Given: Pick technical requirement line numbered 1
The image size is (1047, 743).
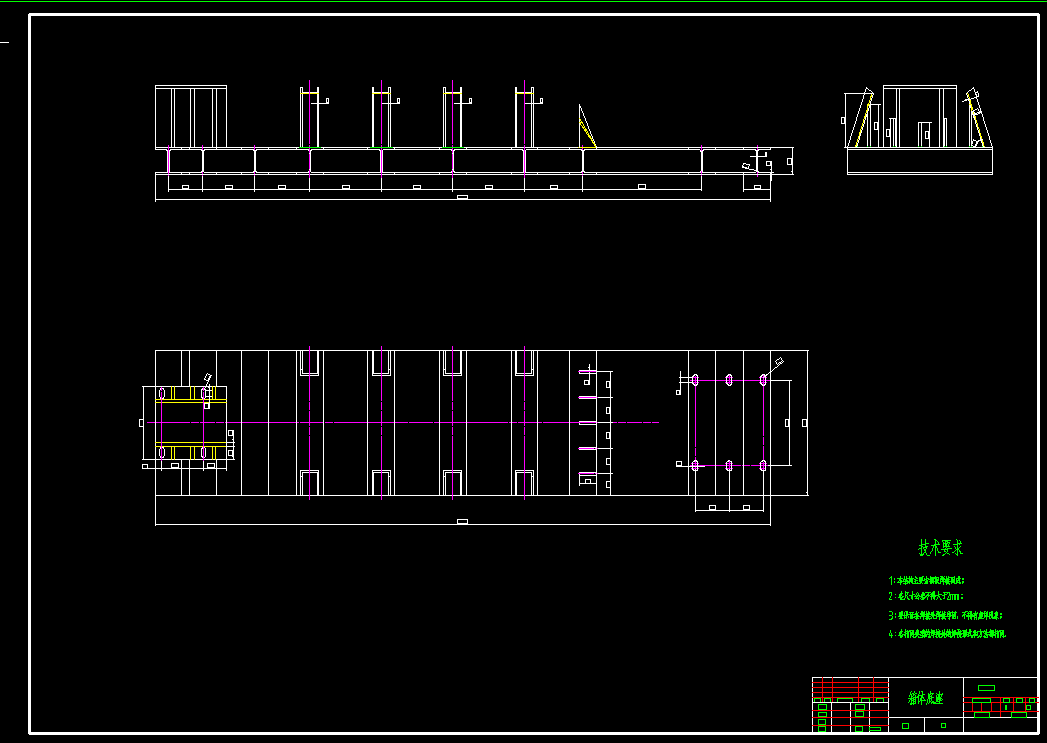Looking at the screenshot, I should point(926,581).
